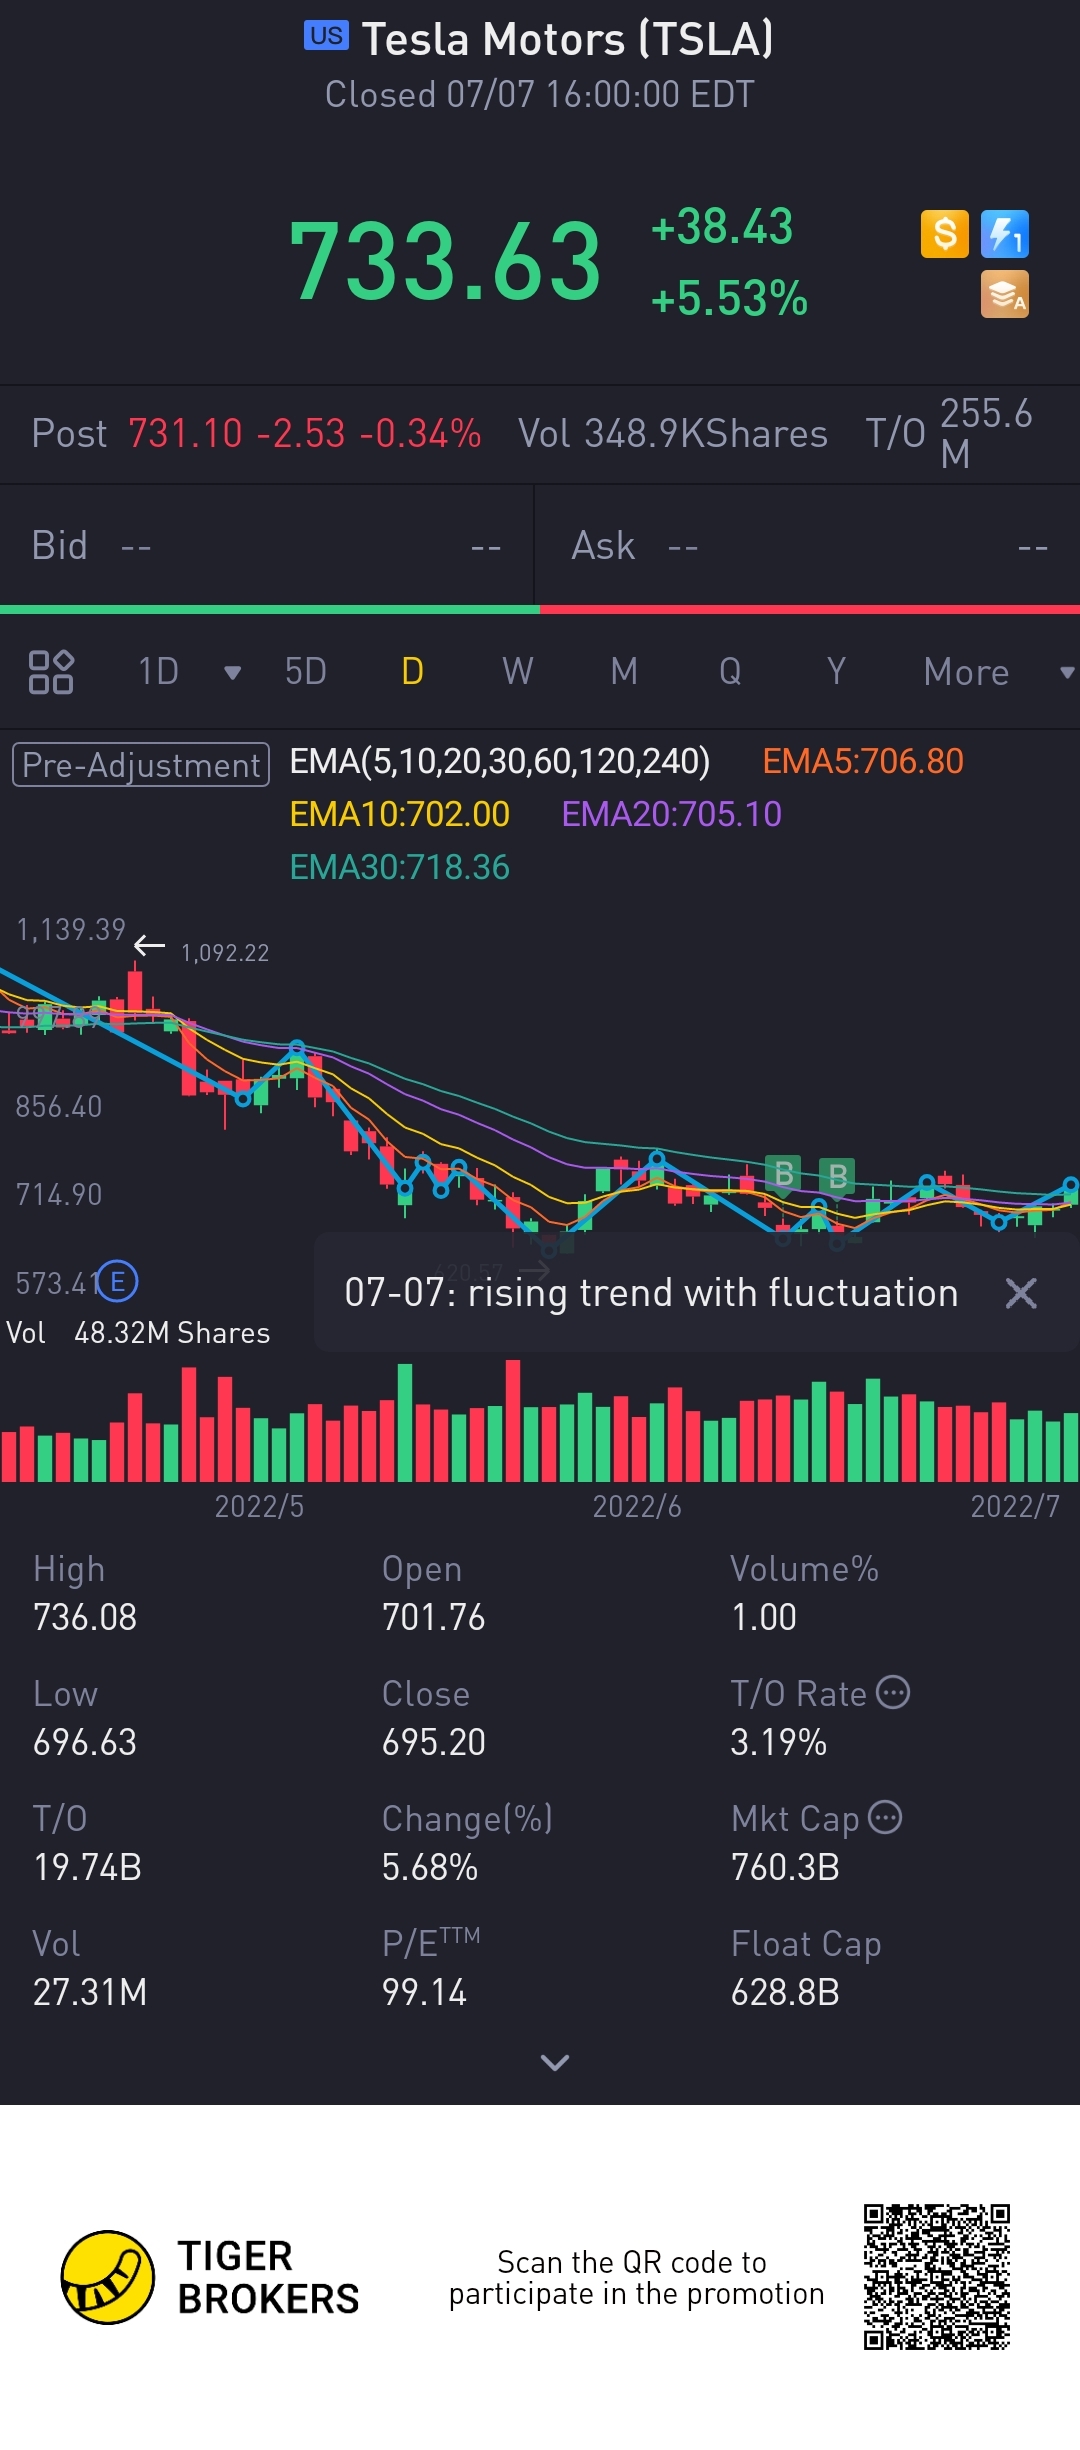Tap the Volume% 1.00 value

pos(764,1618)
